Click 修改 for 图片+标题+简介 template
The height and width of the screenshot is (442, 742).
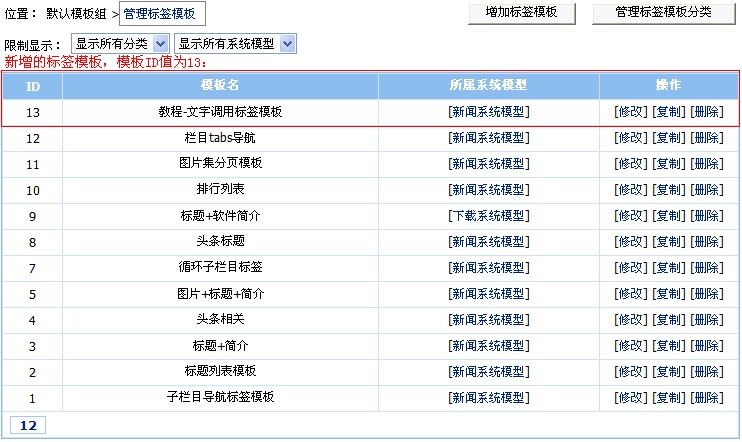tap(630, 294)
